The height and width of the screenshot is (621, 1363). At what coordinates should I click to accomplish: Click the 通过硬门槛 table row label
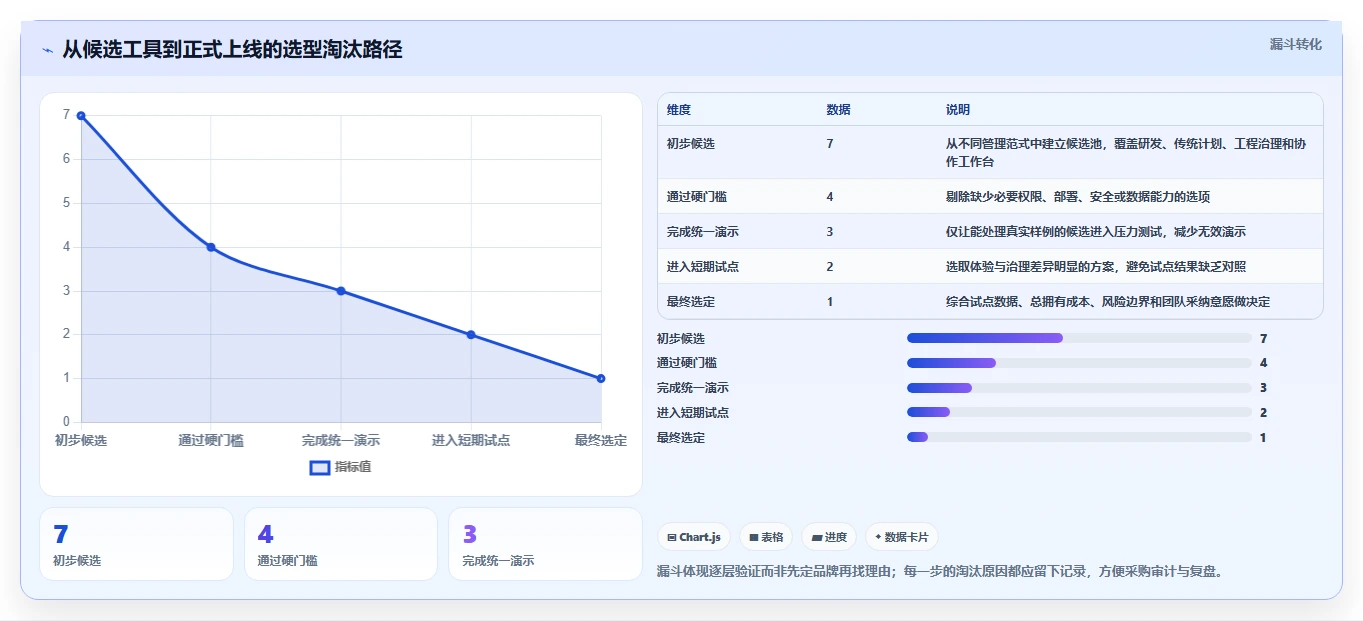click(697, 197)
